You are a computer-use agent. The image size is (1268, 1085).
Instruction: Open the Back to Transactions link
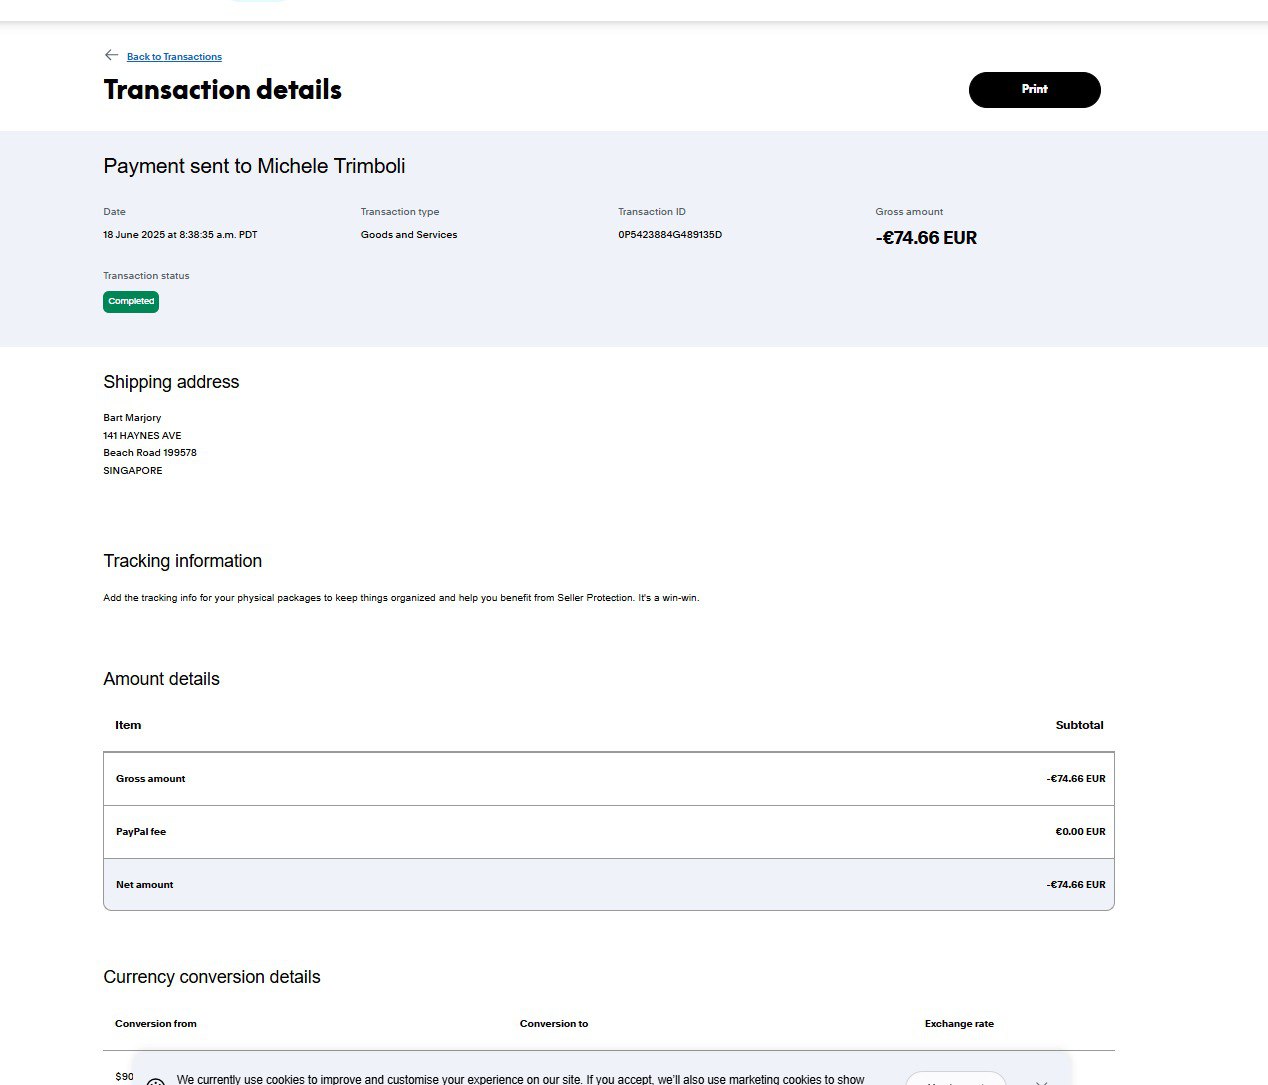174,57
